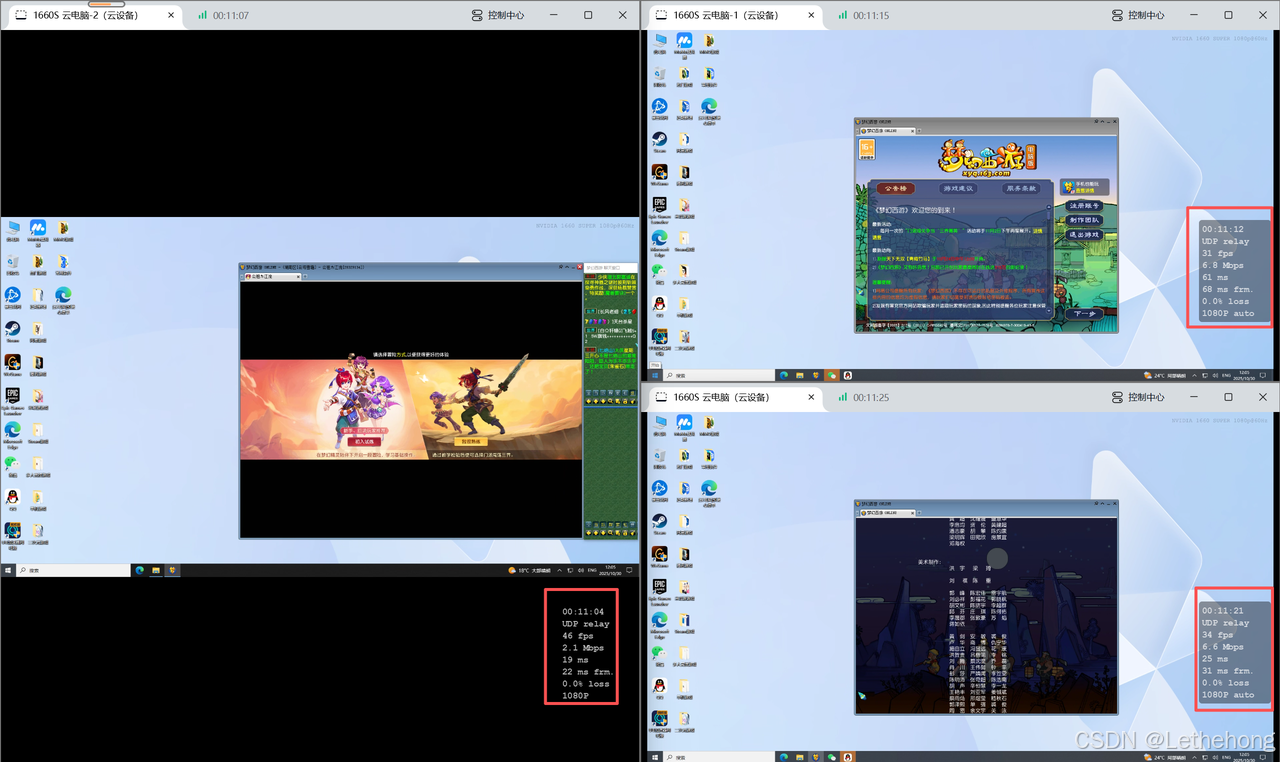Image resolution: width=1280 pixels, height=762 pixels.
Task: Click the search box in 云电脑-1 taskbar
Action: coord(719,375)
